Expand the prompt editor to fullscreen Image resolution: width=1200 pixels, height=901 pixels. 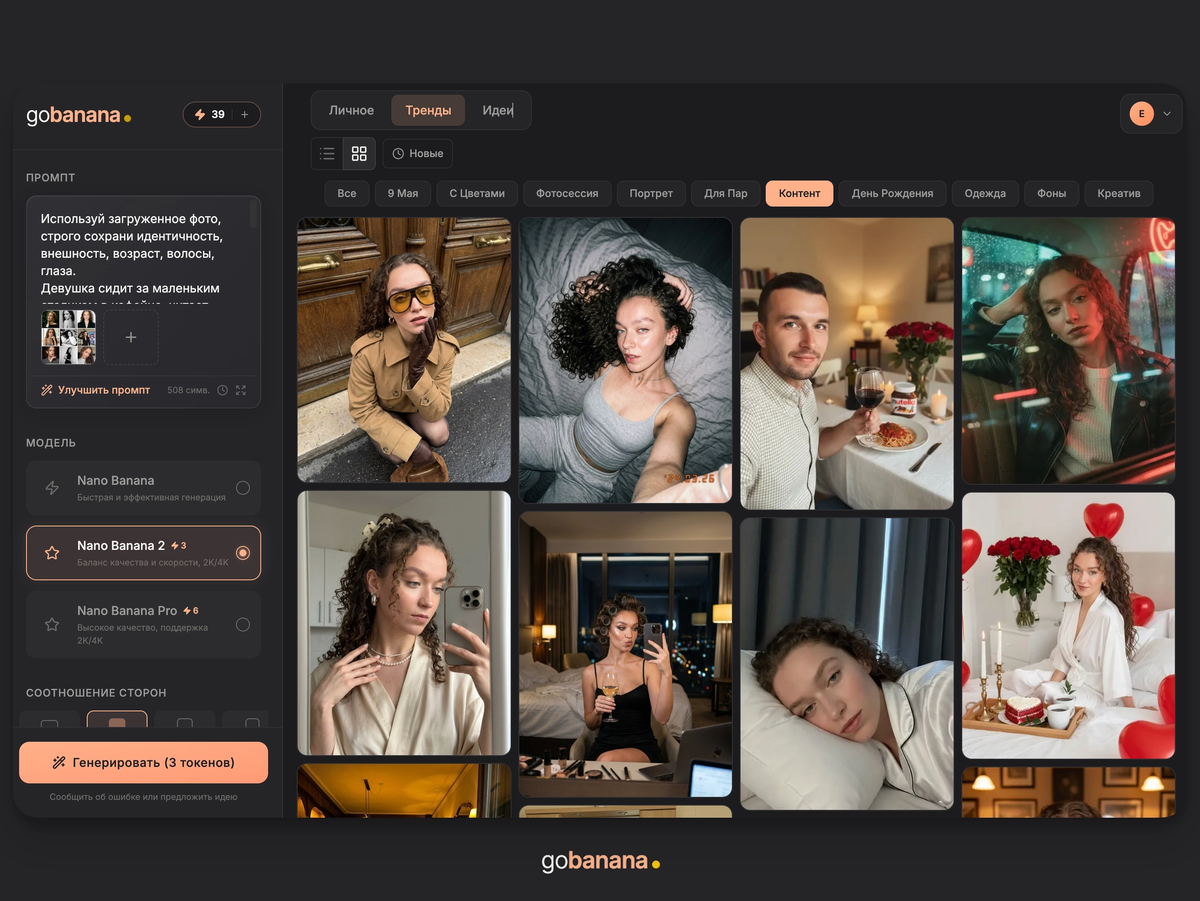click(x=241, y=390)
